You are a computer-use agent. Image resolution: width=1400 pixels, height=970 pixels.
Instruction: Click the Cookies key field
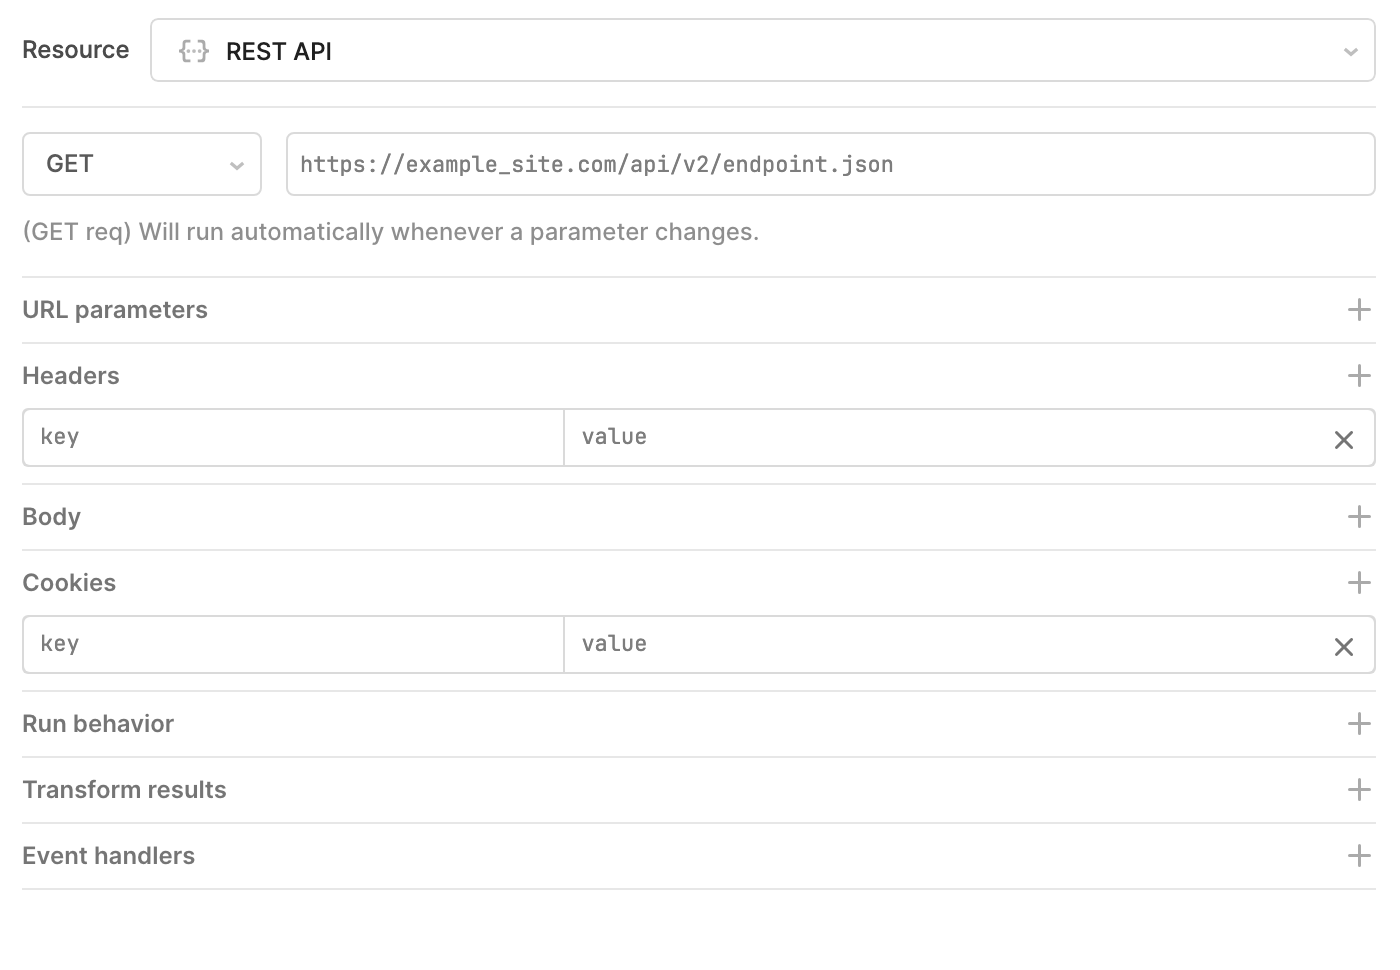pos(294,644)
